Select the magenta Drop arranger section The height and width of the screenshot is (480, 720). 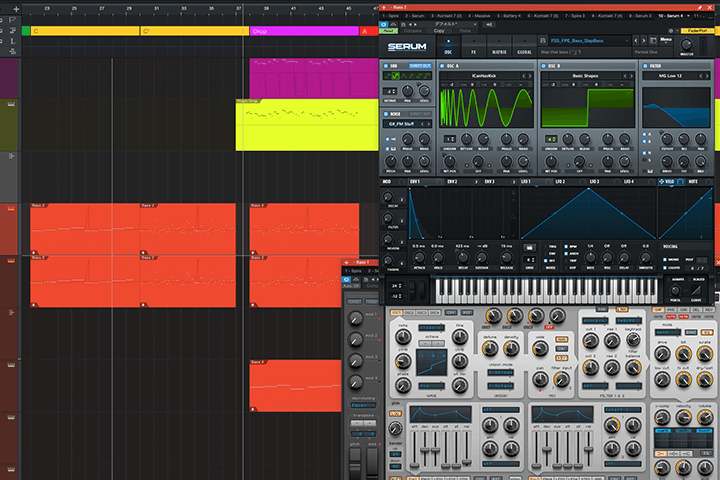304,31
